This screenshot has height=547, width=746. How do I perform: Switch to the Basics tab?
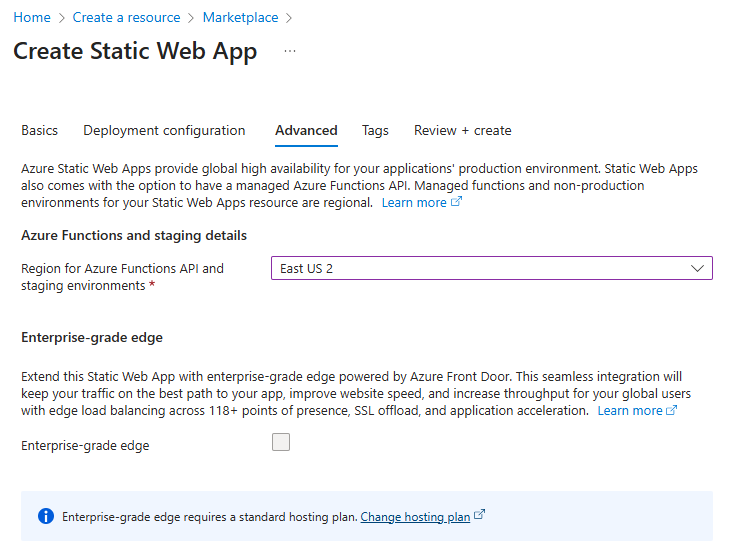[x=40, y=130]
